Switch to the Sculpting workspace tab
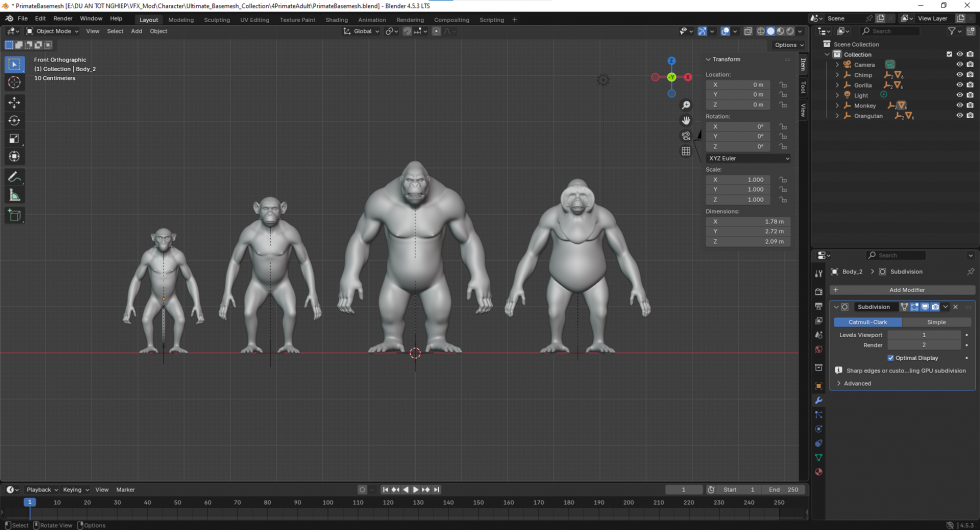This screenshot has width=980, height=530. [x=216, y=19]
